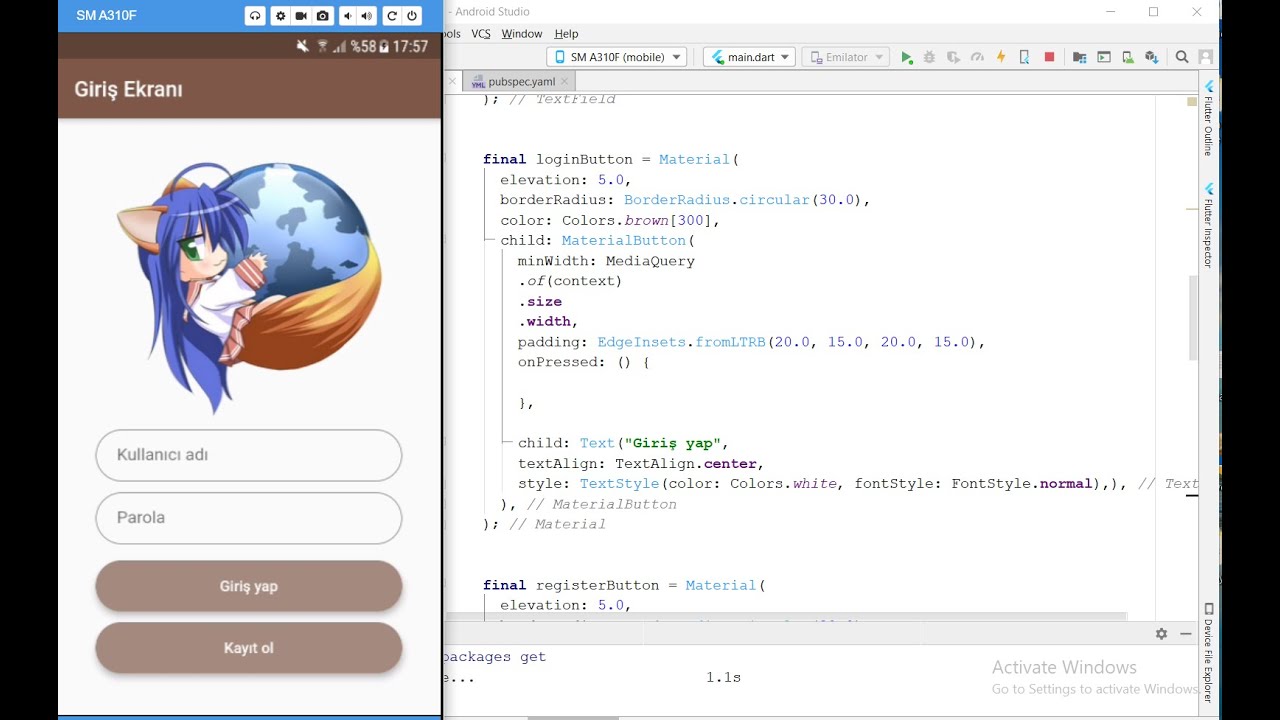Run the app with the green play icon

(907, 58)
